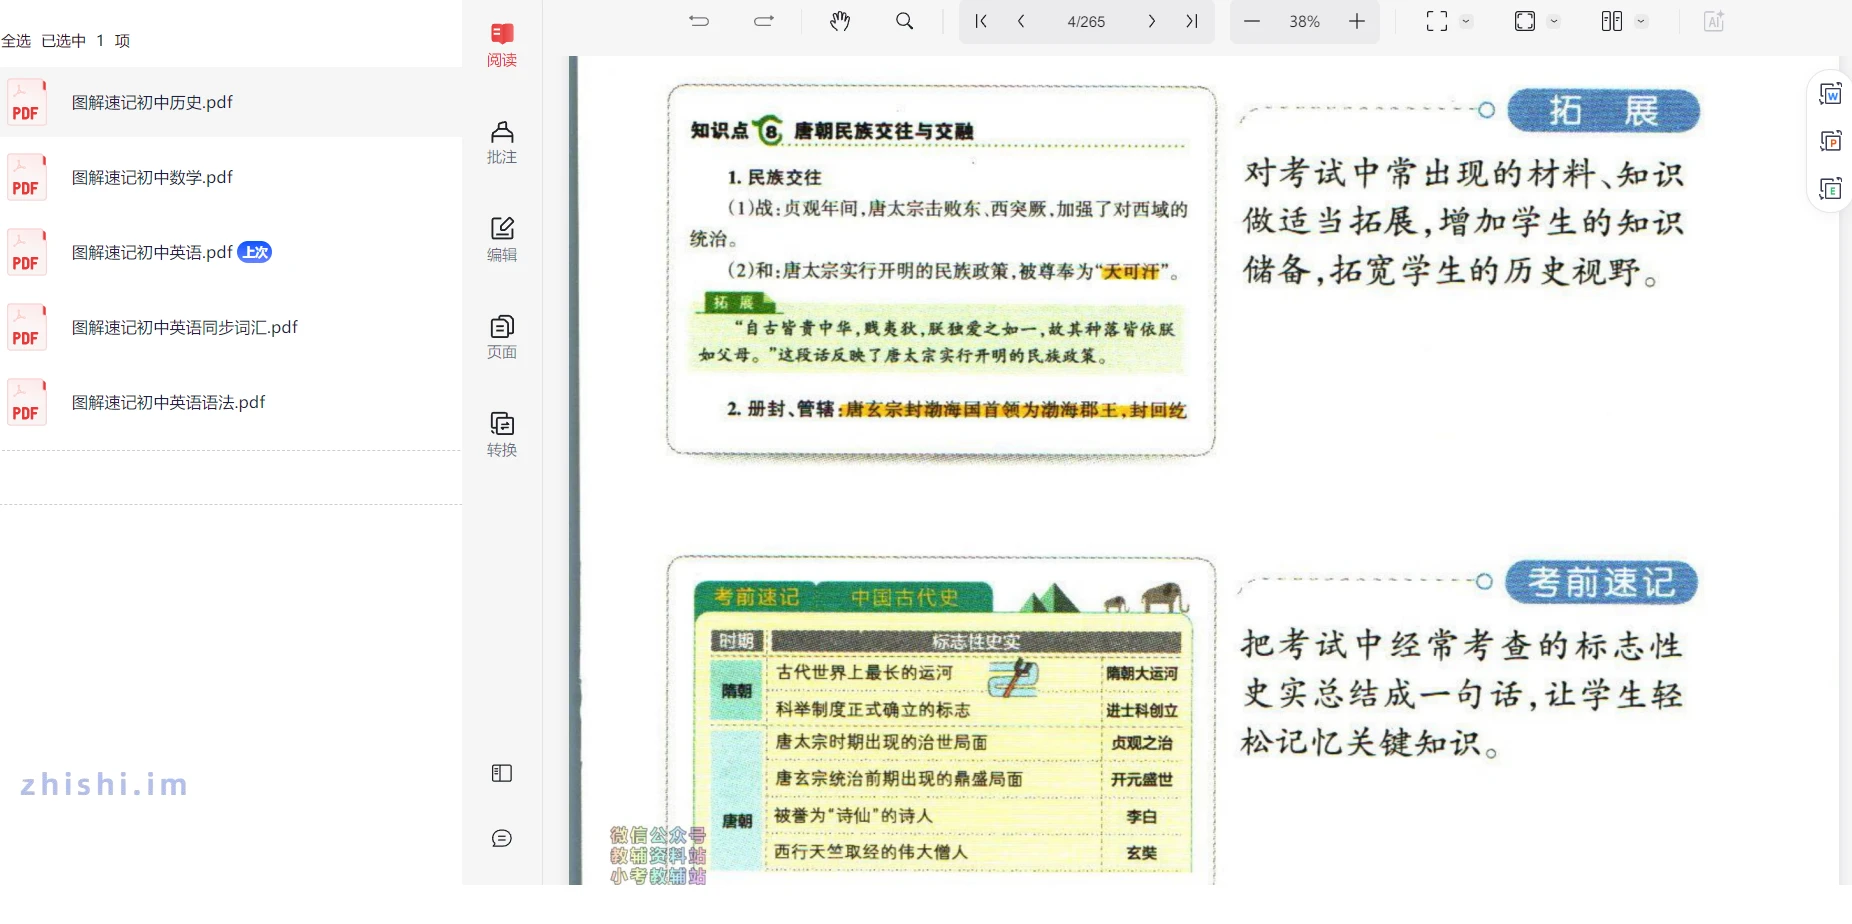Click the page number 4/265 field
The height and width of the screenshot is (924, 1852).
(1086, 21)
